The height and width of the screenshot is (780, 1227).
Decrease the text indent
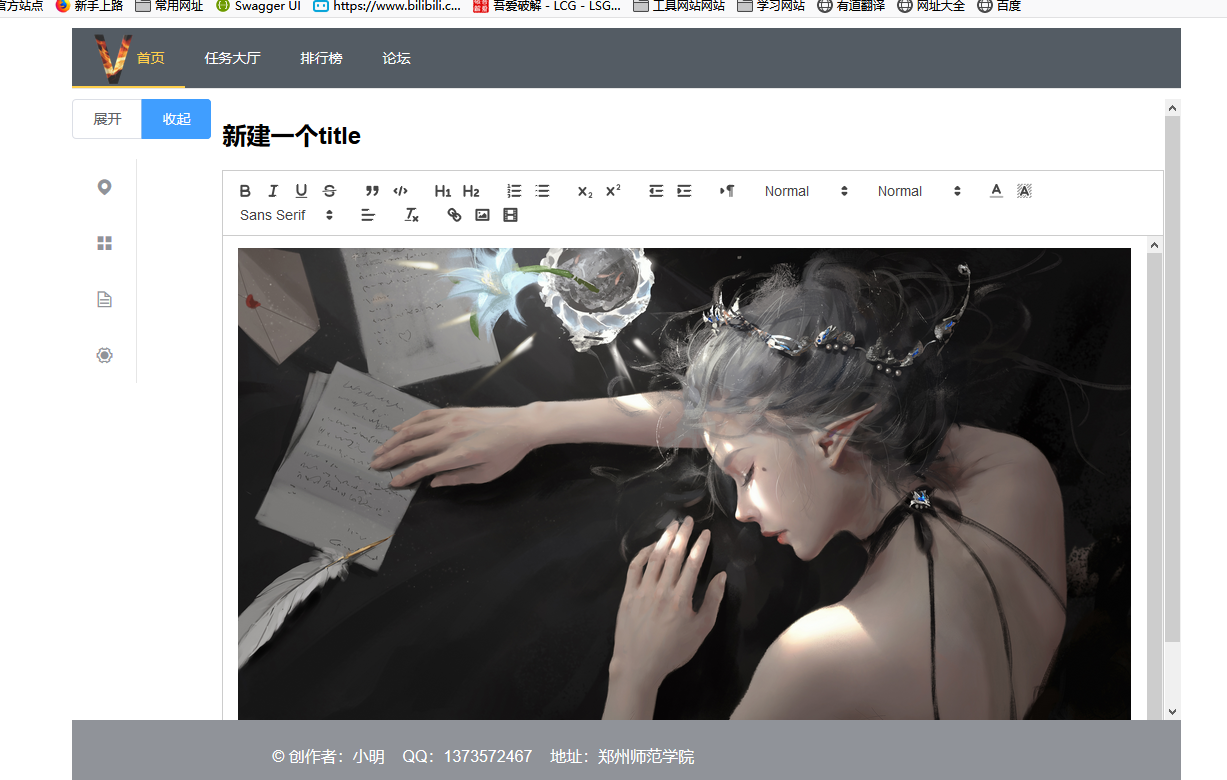pos(656,191)
